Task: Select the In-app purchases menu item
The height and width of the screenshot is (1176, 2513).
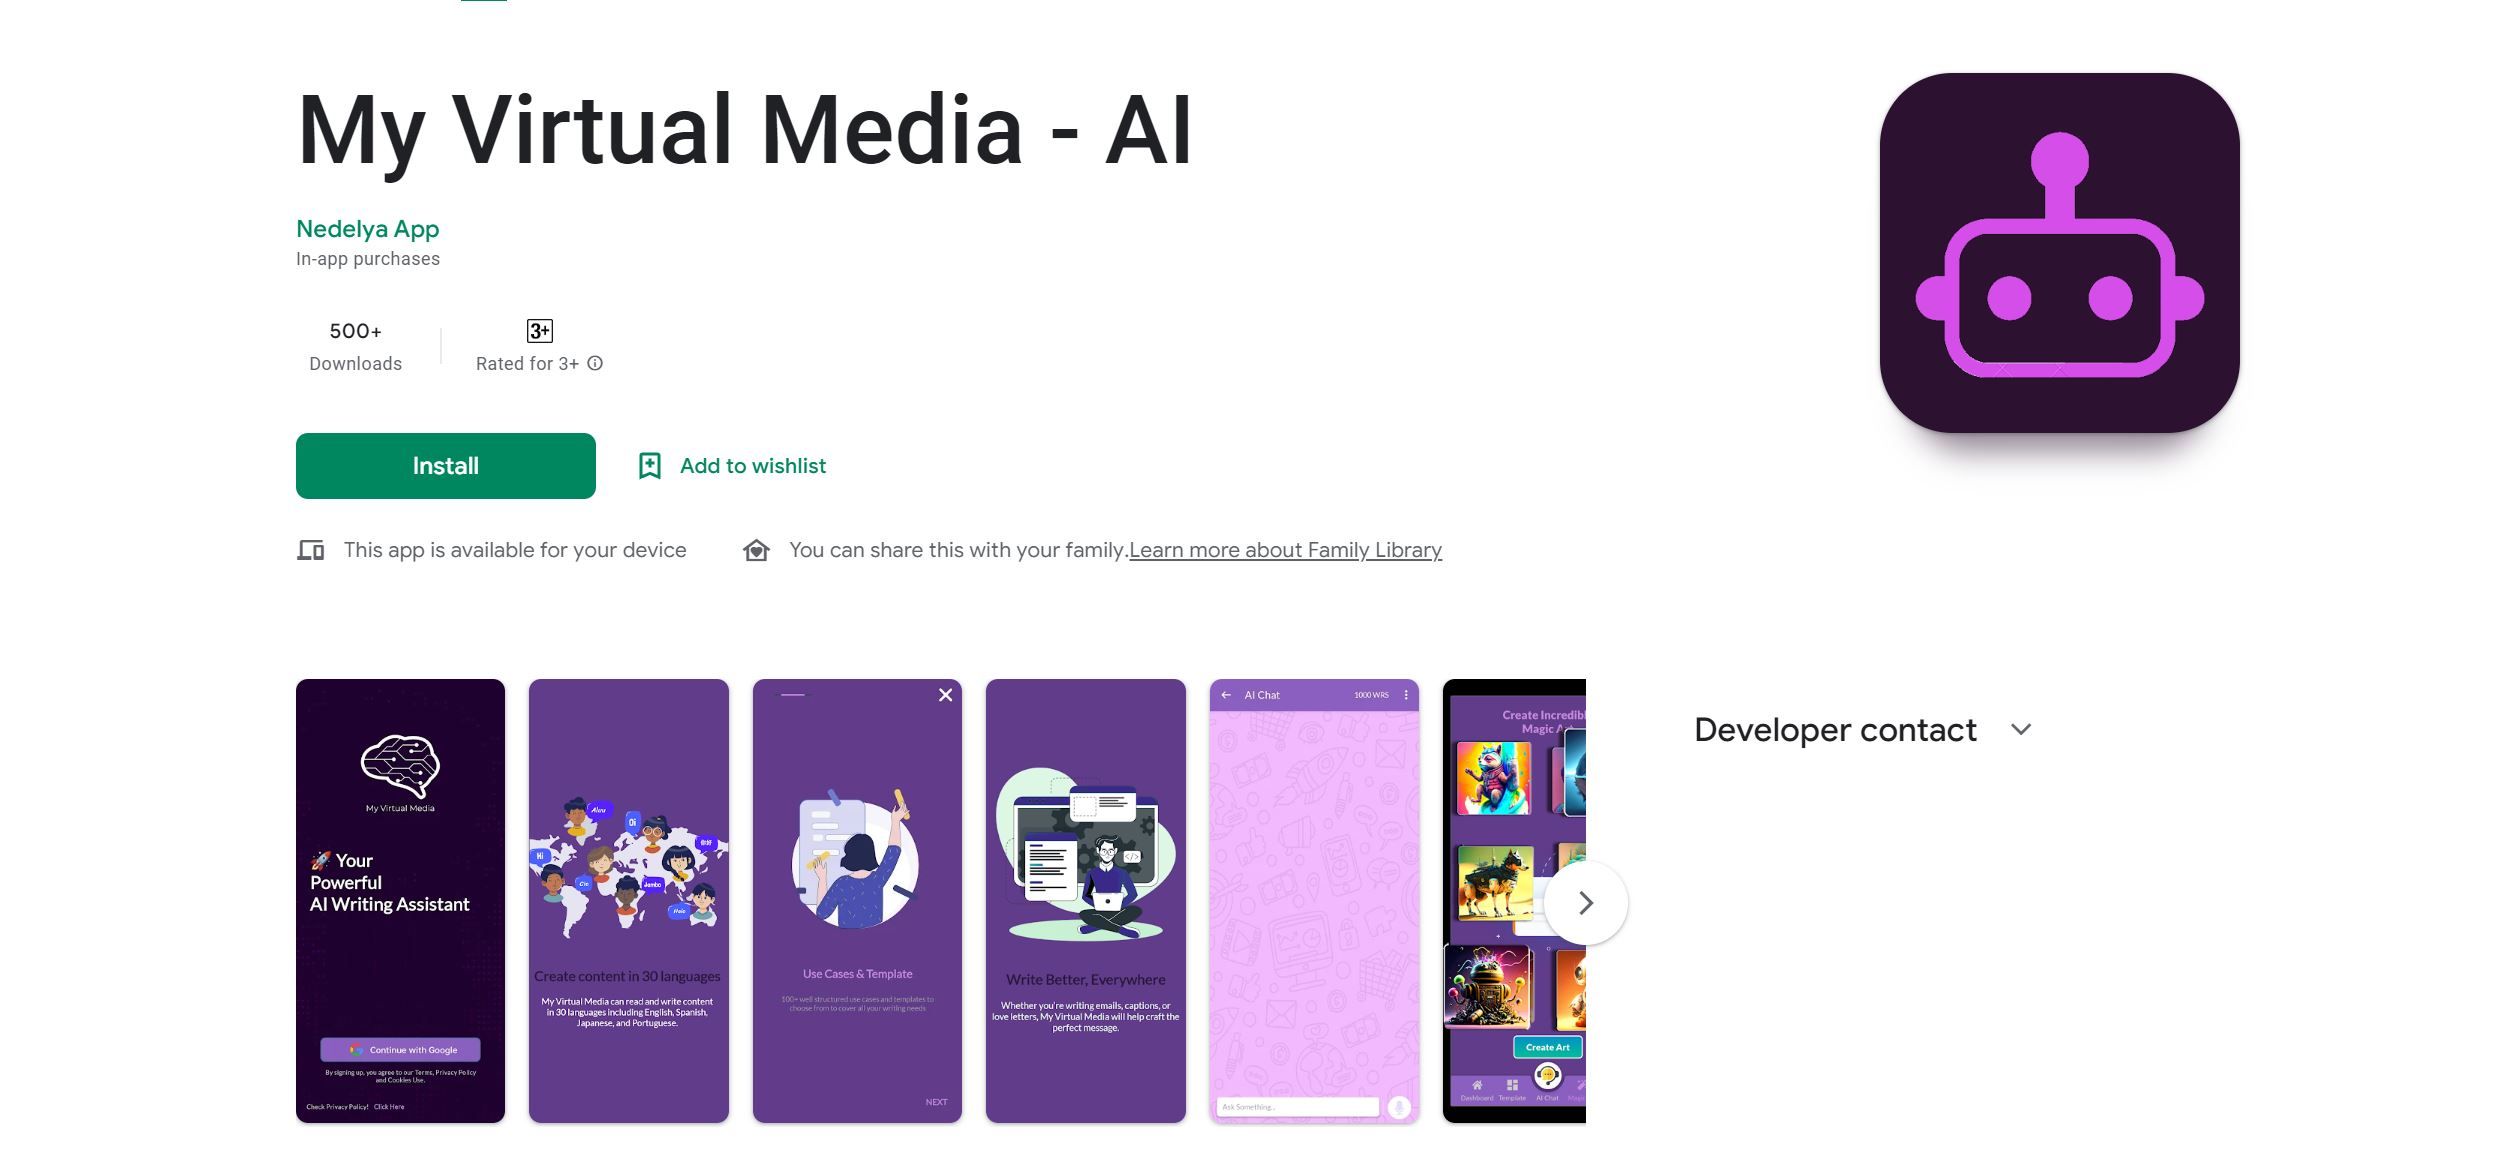Action: 367,258
